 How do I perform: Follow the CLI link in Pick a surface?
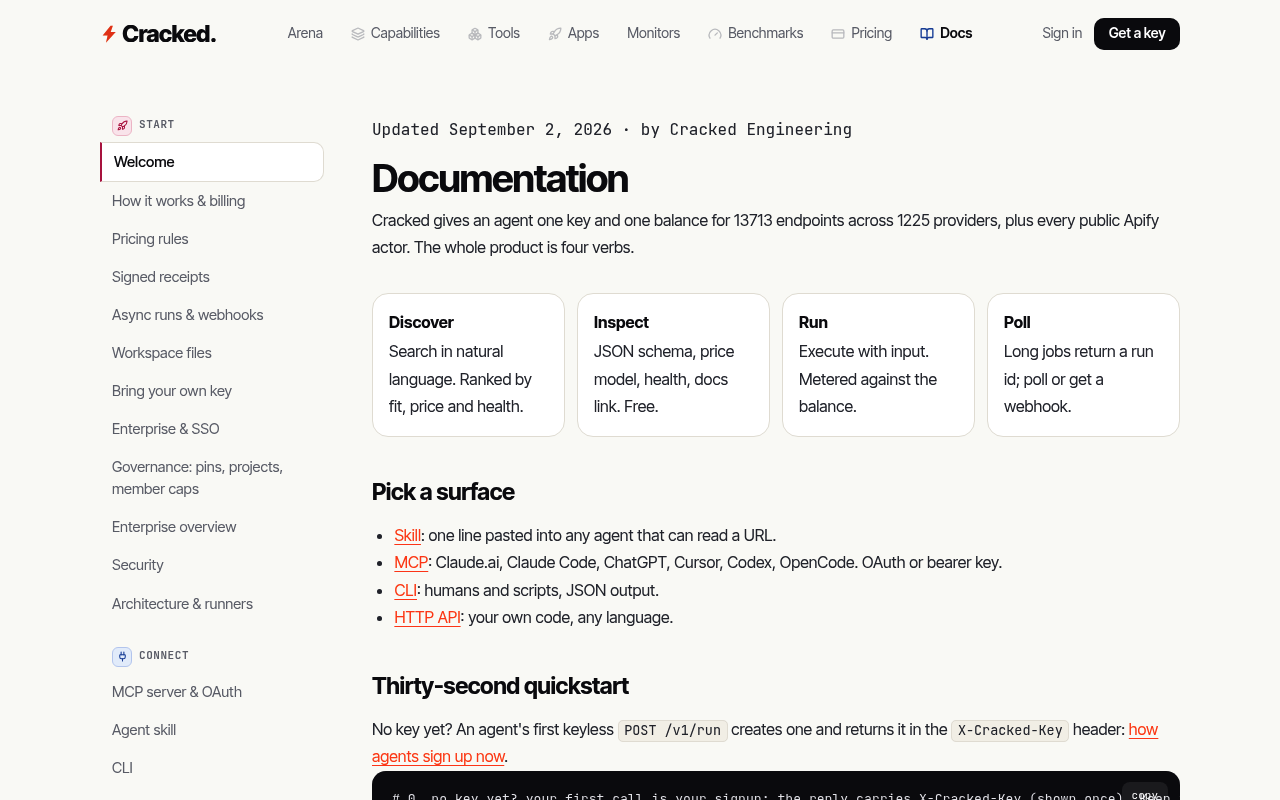pyautogui.click(x=405, y=590)
